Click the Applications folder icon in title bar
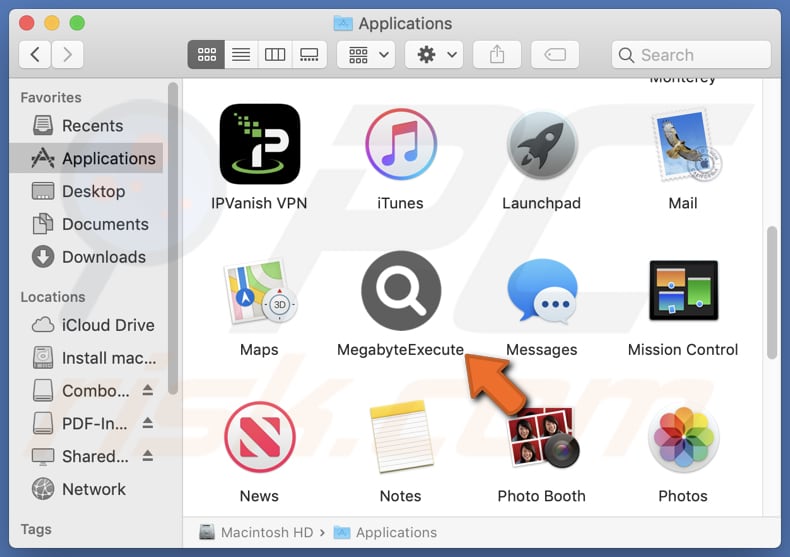Screen dimensions: 790x557 tap(343, 23)
